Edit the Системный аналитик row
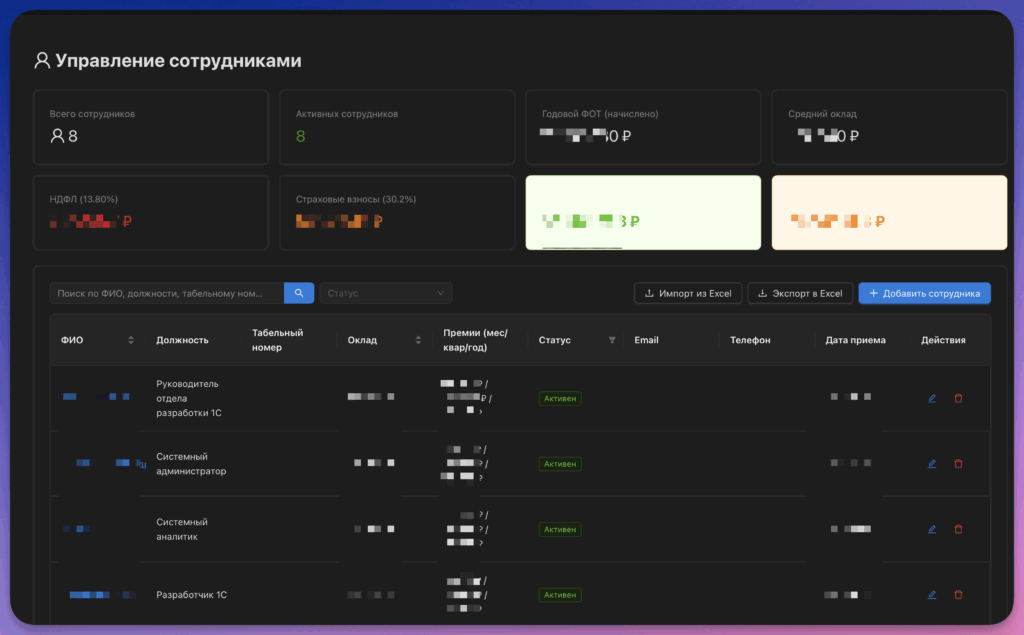1024x635 pixels. click(x=932, y=529)
